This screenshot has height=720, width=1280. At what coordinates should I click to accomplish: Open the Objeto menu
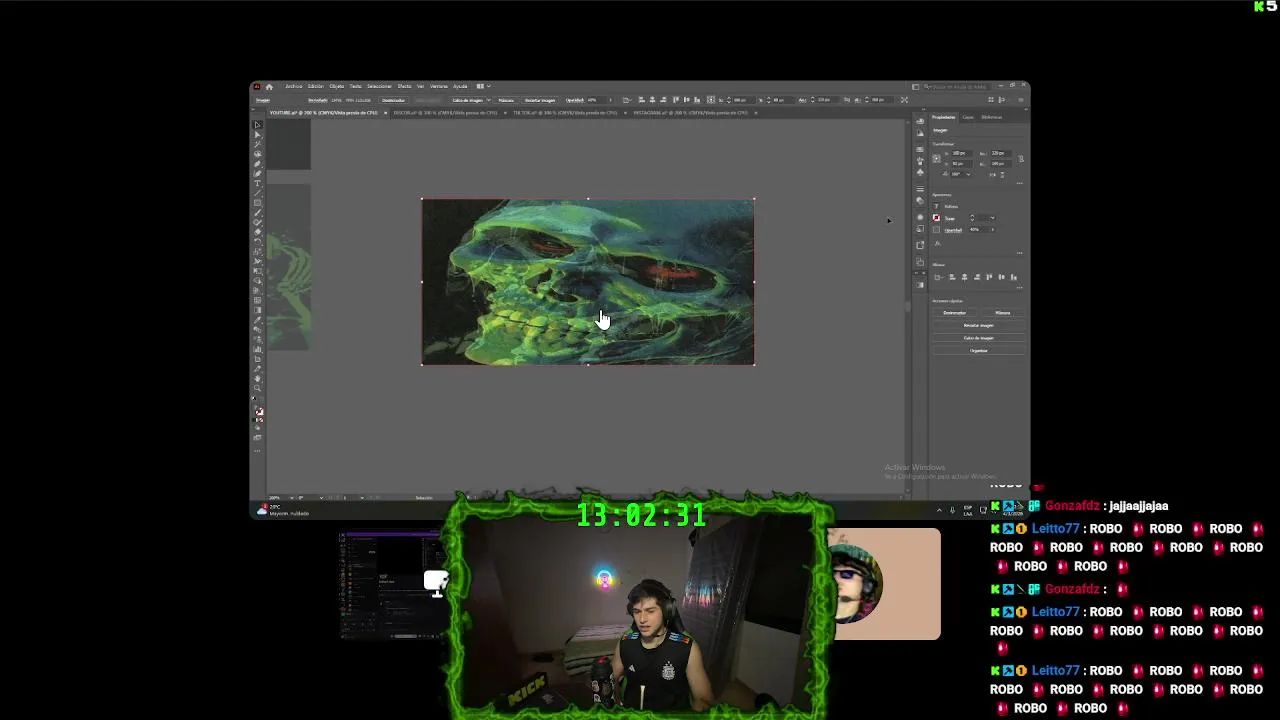[x=337, y=86]
